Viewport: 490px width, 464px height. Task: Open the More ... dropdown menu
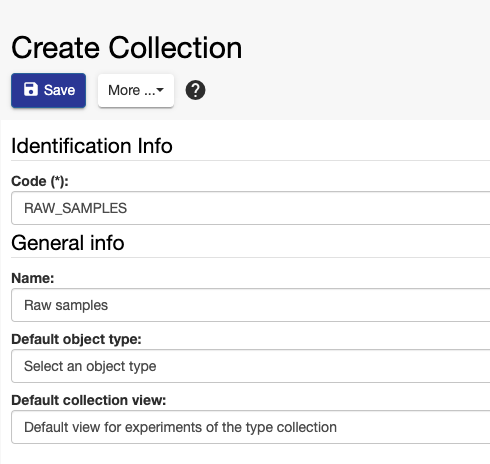click(136, 90)
